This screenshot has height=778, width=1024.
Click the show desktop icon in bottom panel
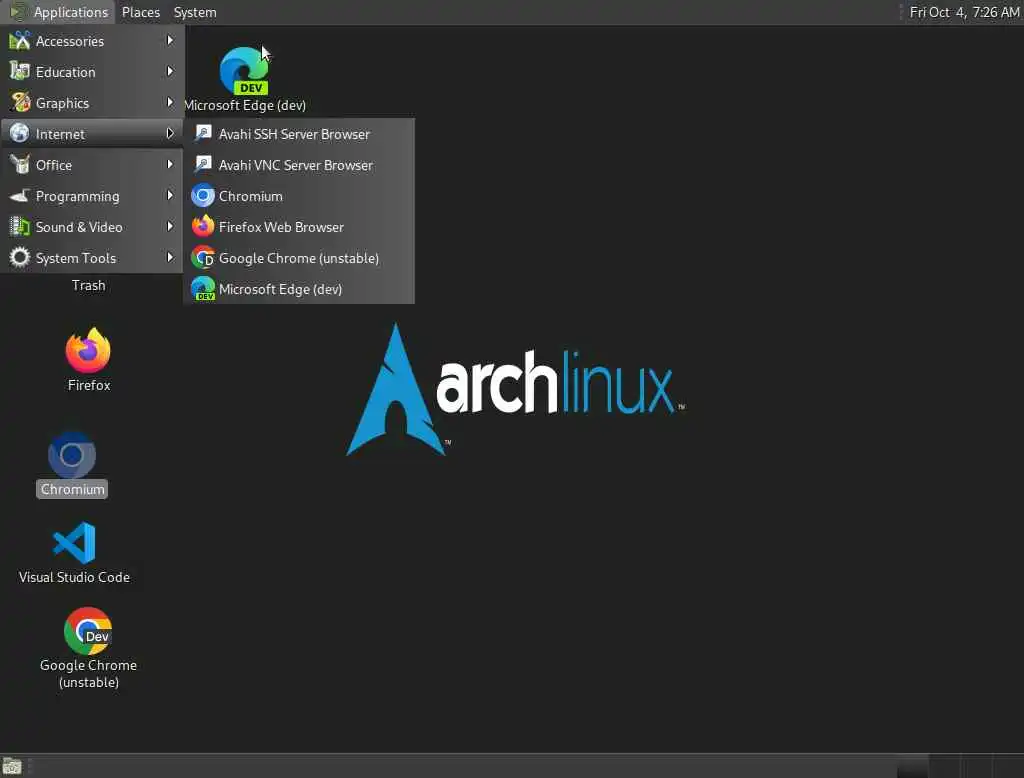[x=12, y=766]
